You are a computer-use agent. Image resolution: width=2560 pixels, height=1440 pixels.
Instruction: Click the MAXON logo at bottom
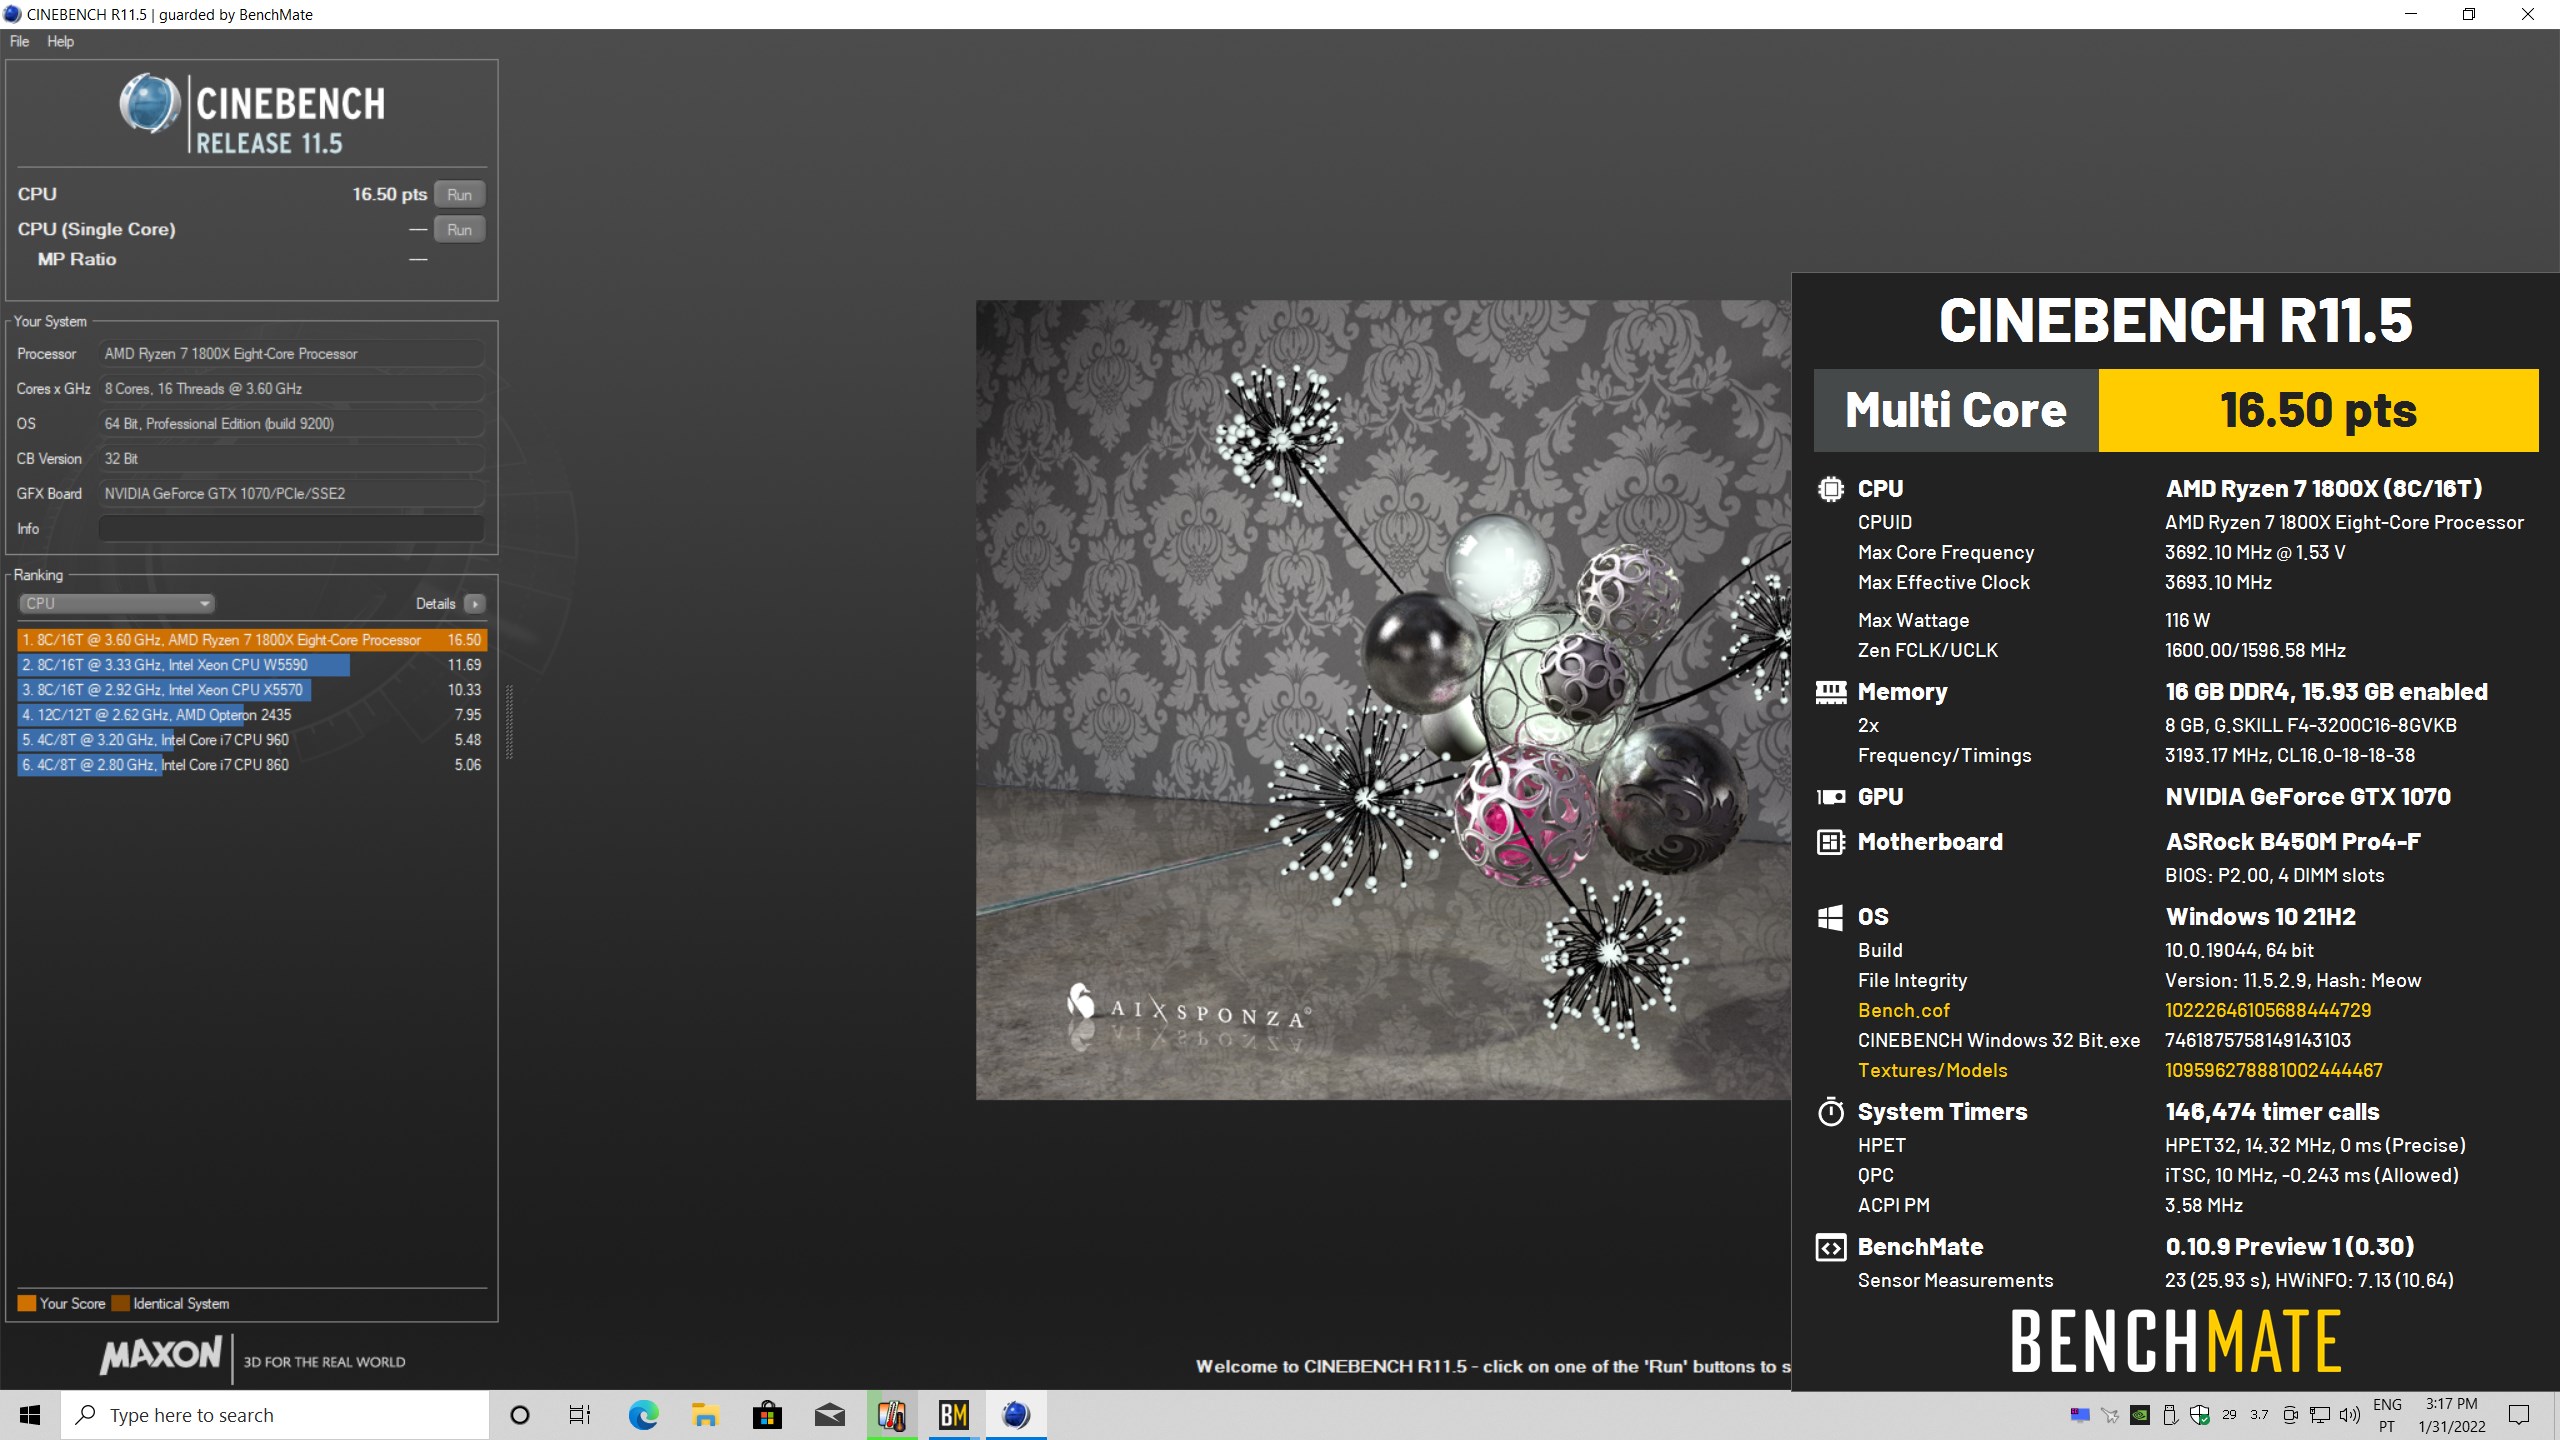point(161,1355)
